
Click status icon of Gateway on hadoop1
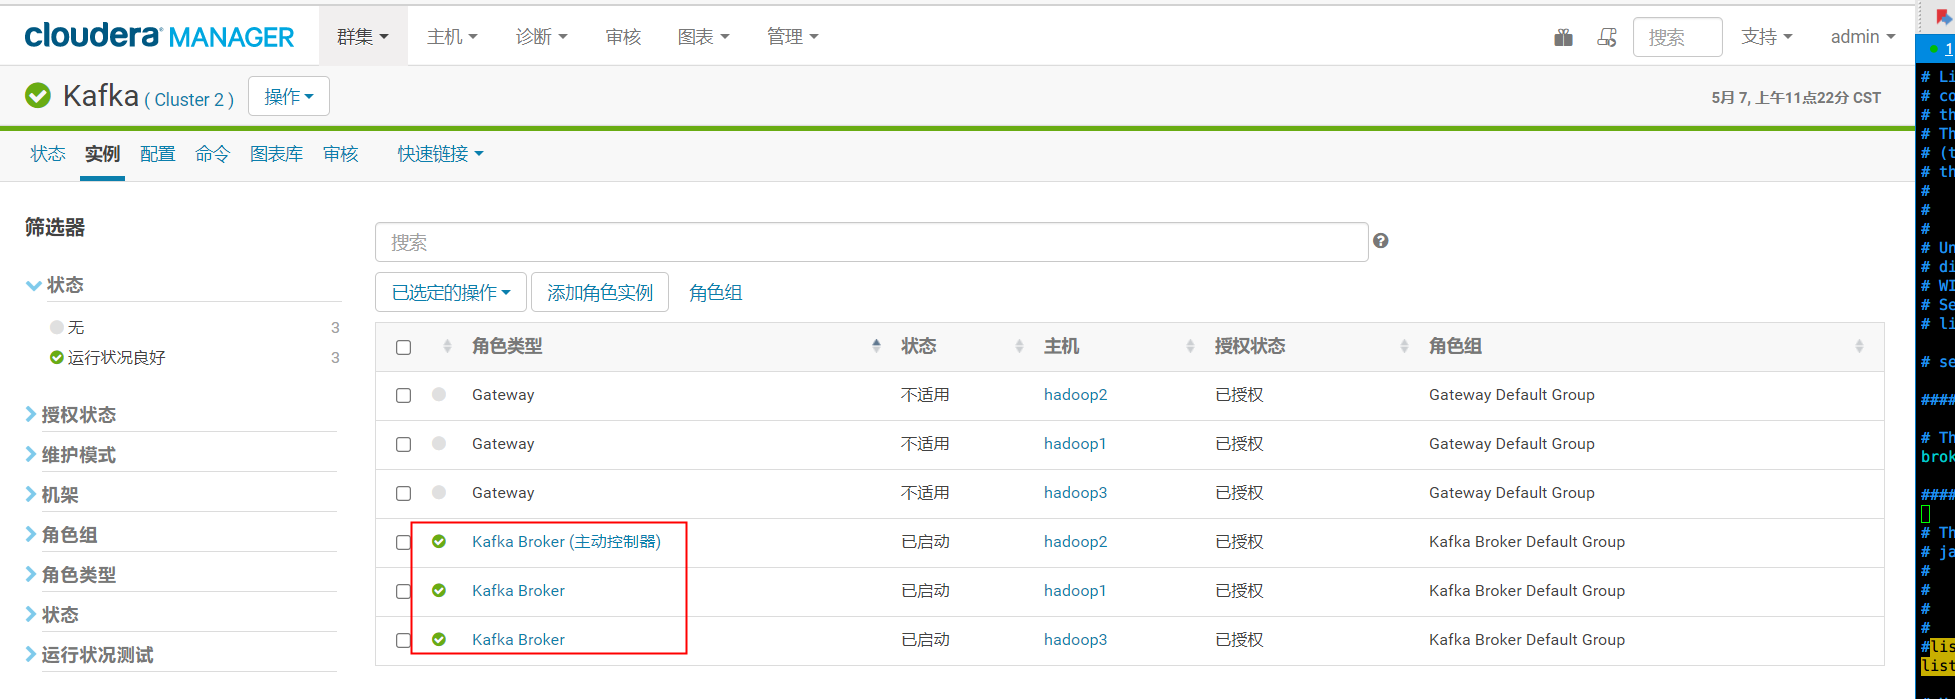coord(439,443)
